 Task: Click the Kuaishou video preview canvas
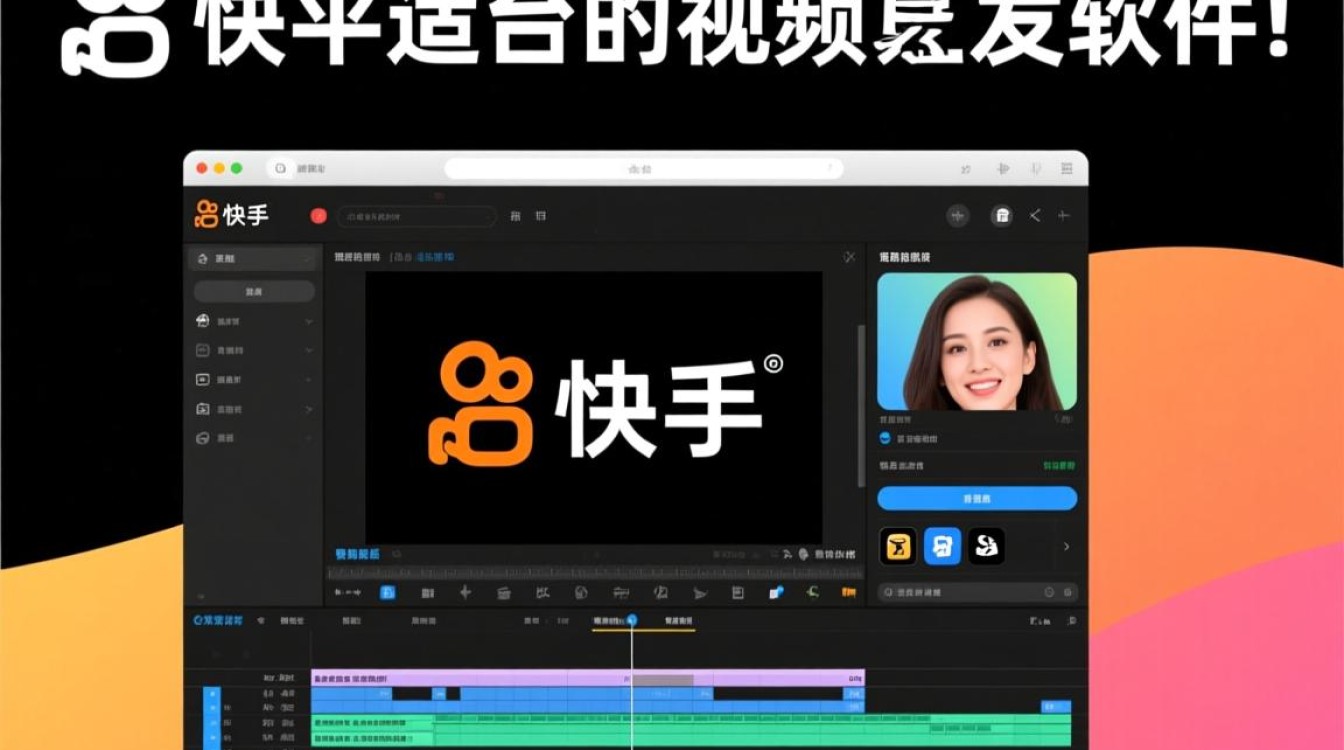(x=594, y=407)
